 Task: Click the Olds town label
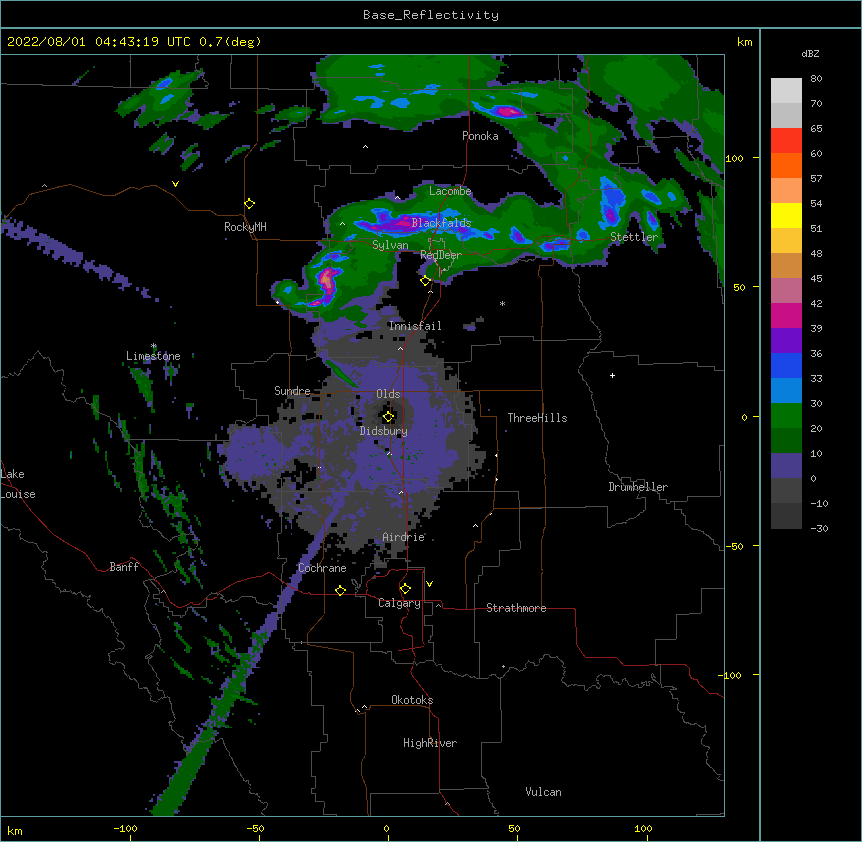click(x=388, y=394)
